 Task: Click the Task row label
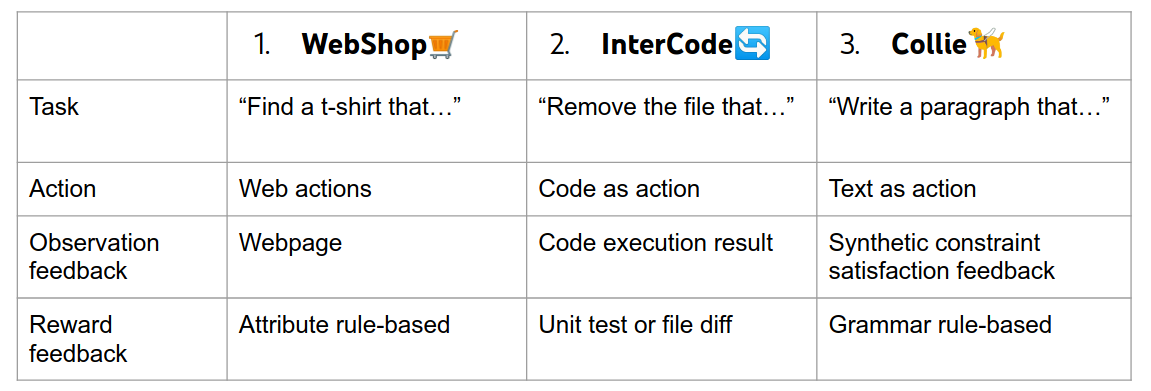tap(54, 109)
